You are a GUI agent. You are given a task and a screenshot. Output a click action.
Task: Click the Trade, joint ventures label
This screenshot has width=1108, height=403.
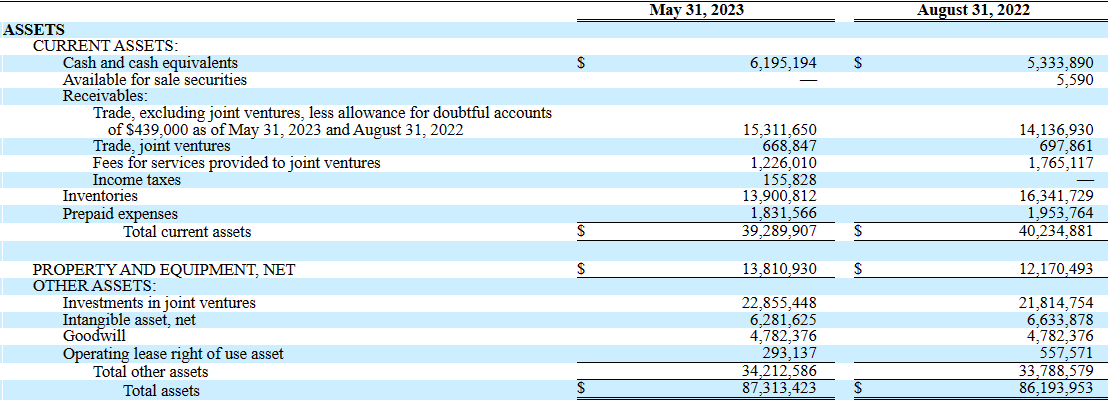point(162,146)
